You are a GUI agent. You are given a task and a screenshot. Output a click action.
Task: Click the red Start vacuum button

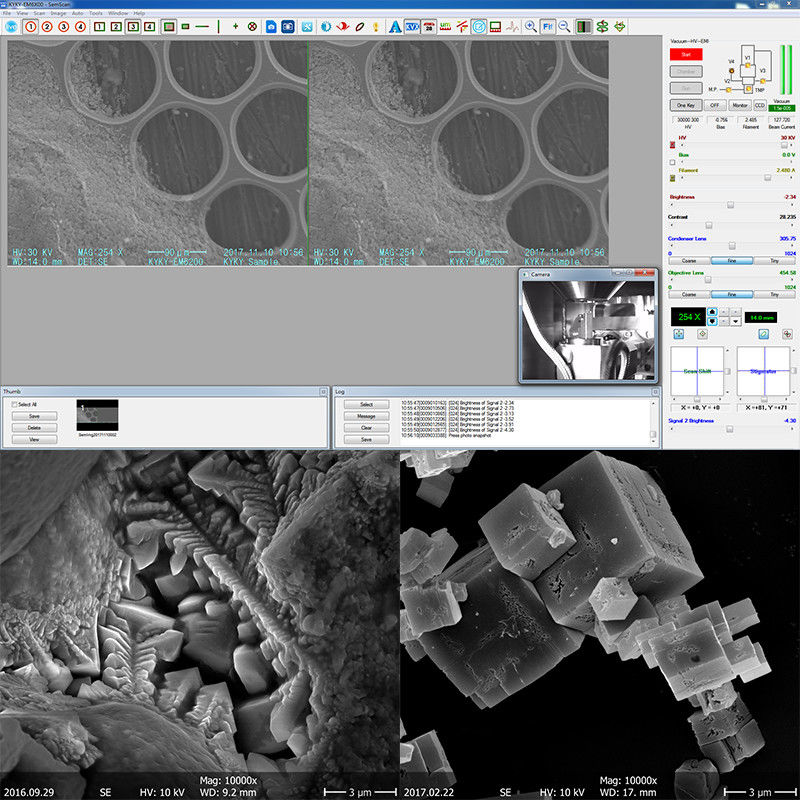coord(686,55)
